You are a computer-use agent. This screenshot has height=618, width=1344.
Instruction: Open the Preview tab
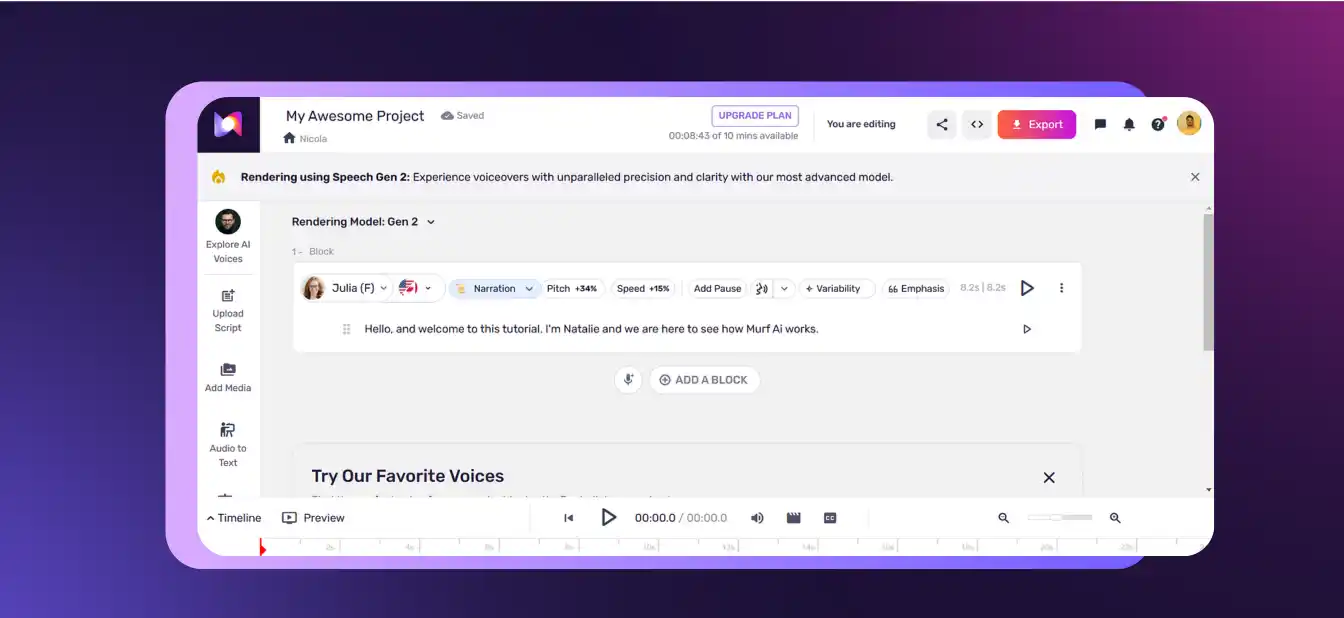pos(313,518)
